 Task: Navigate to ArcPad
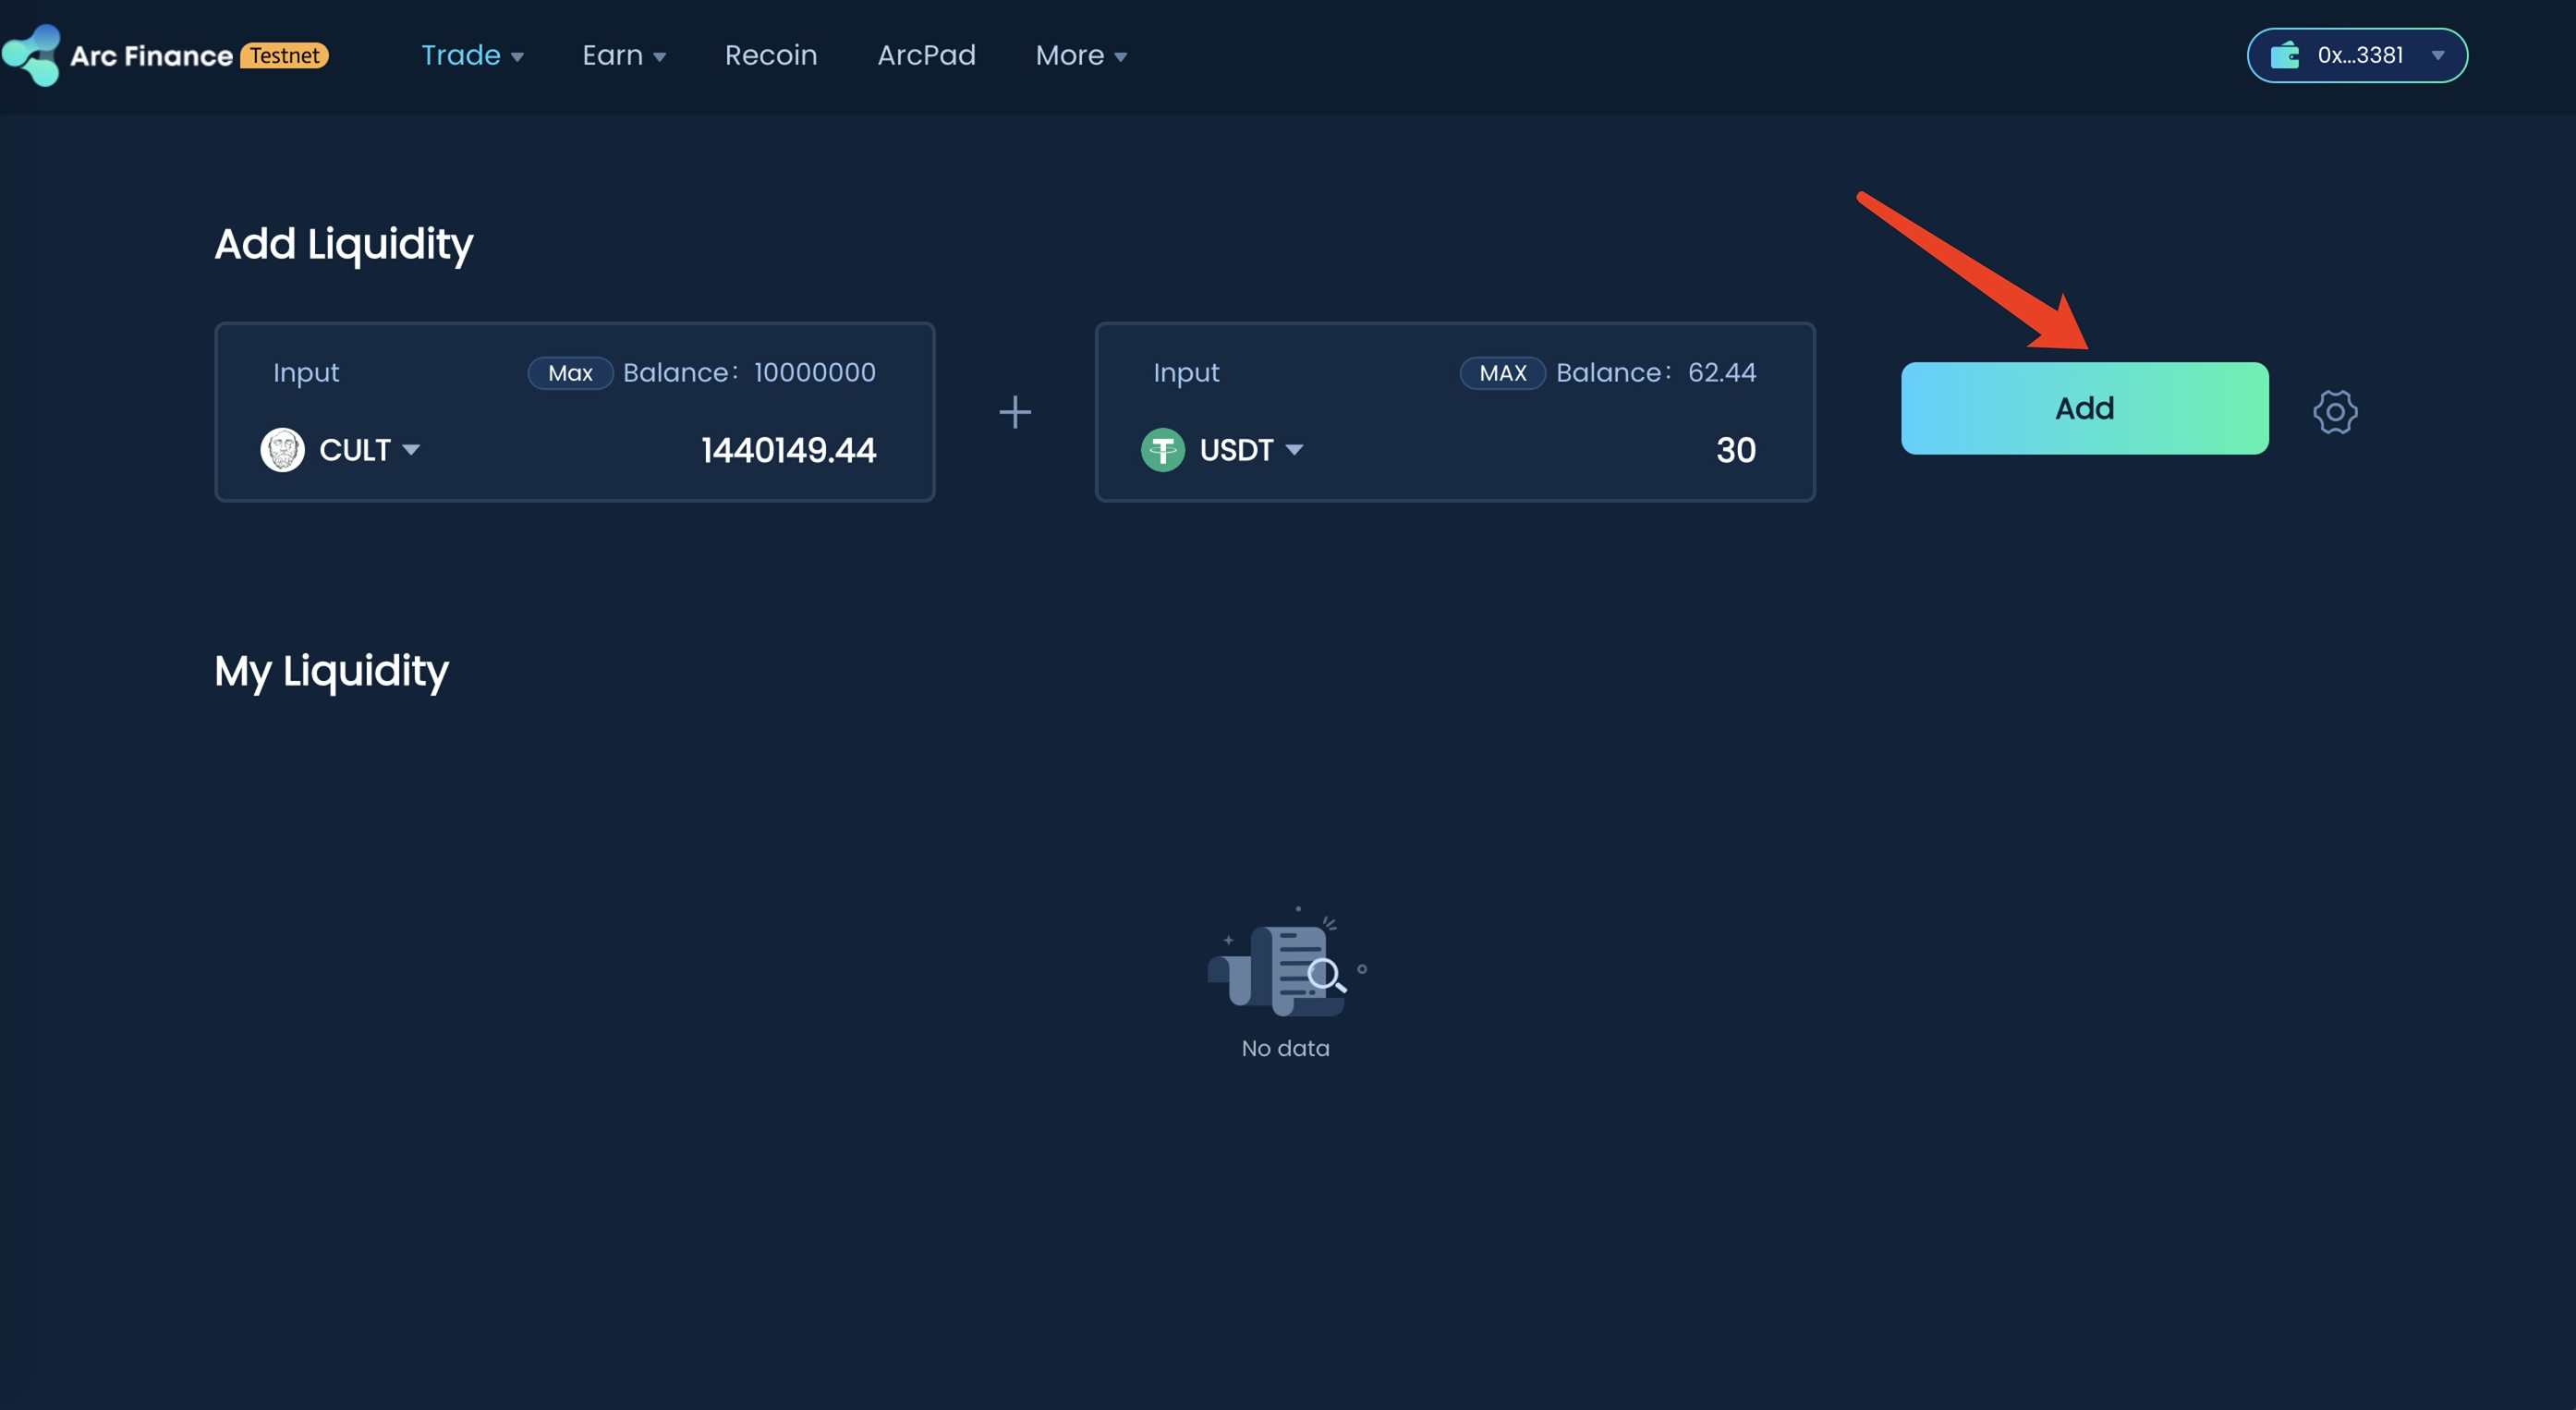[x=926, y=55]
